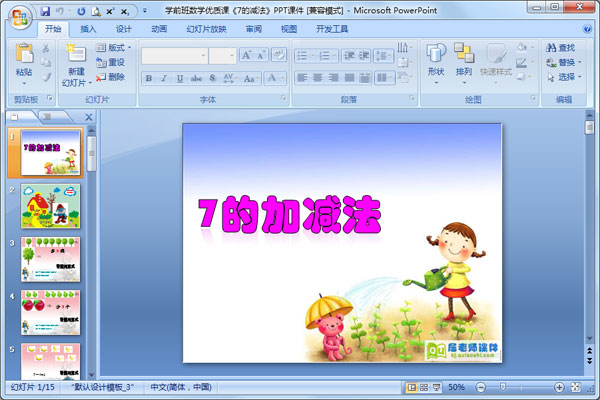
Task: Click the Redo/Repeat icon
Action: click(81, 11)
